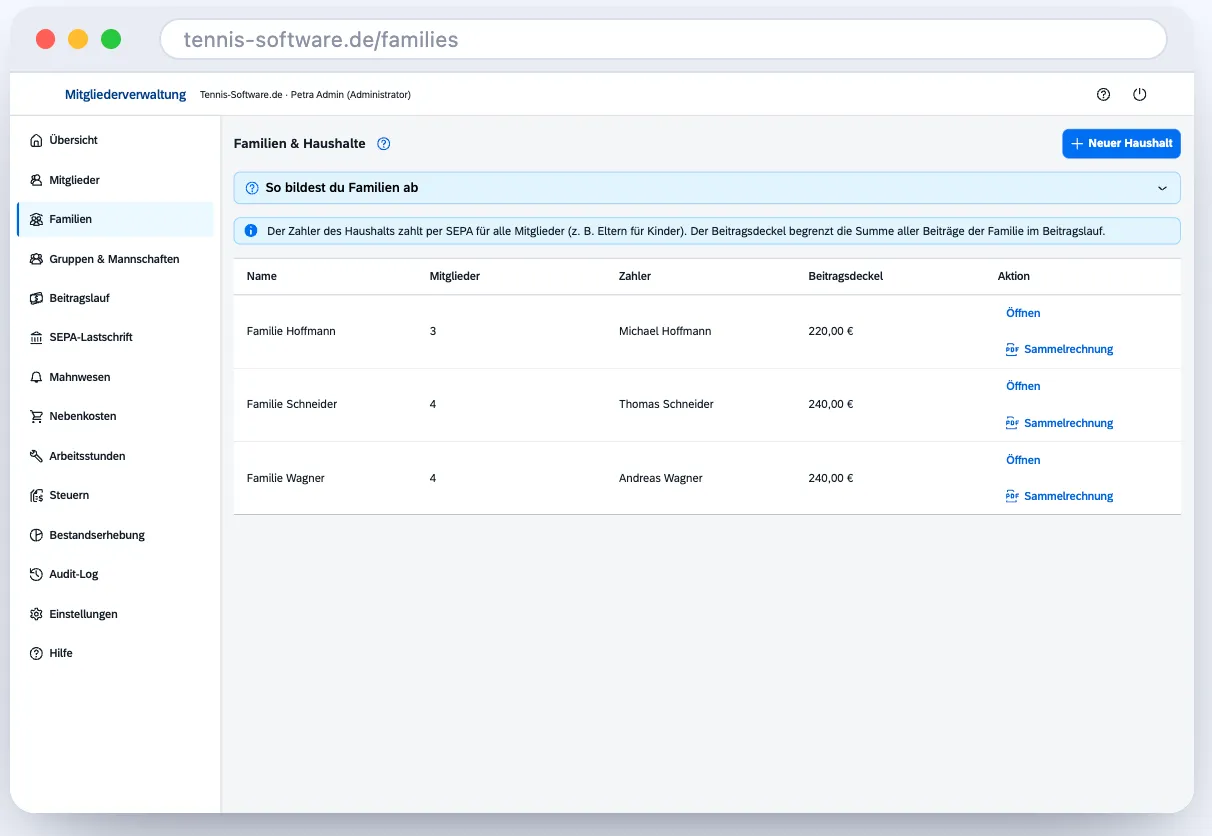Viewport: 1212px width, 836px height.
Task: Click the Hilfe question mark icon in the sidebar
Action: click(36, 653)
